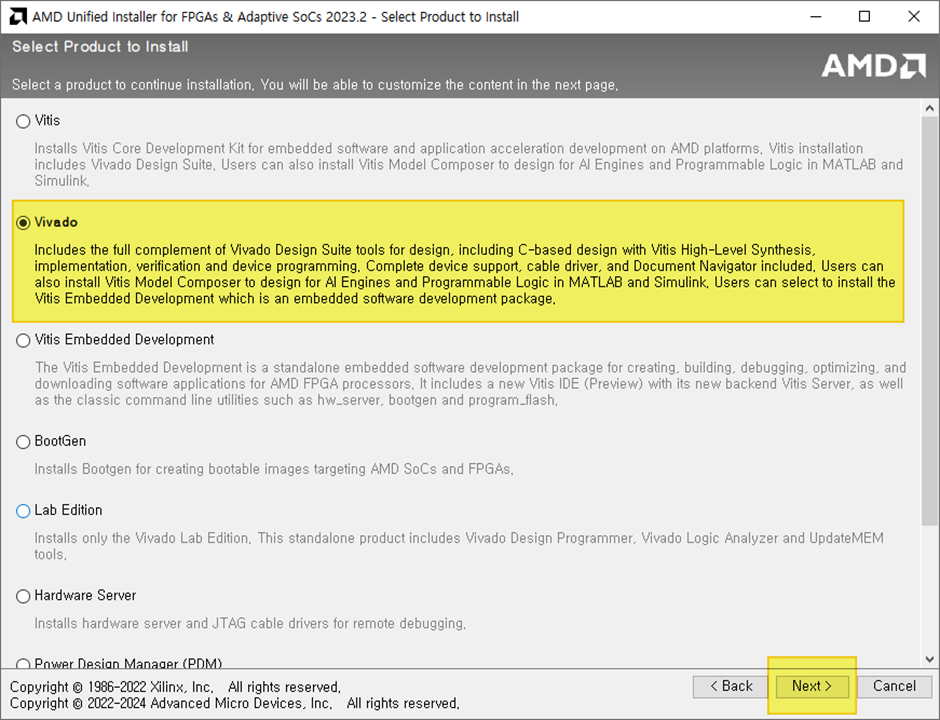Viewport: 940px width, 720px height.
Task: Close the installer window
Action: point(914,16)
